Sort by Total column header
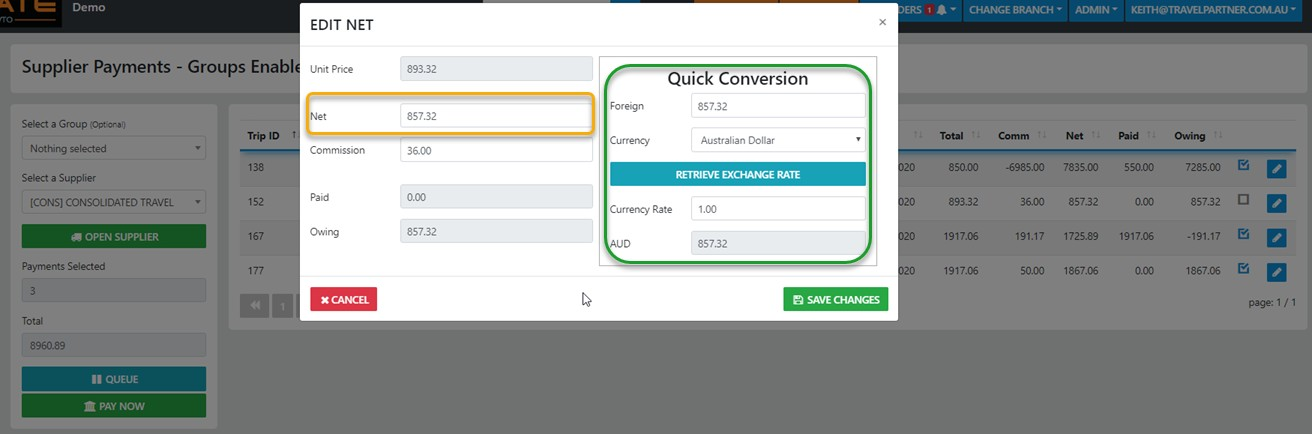The image size is (1312, 434). (951, 135)
